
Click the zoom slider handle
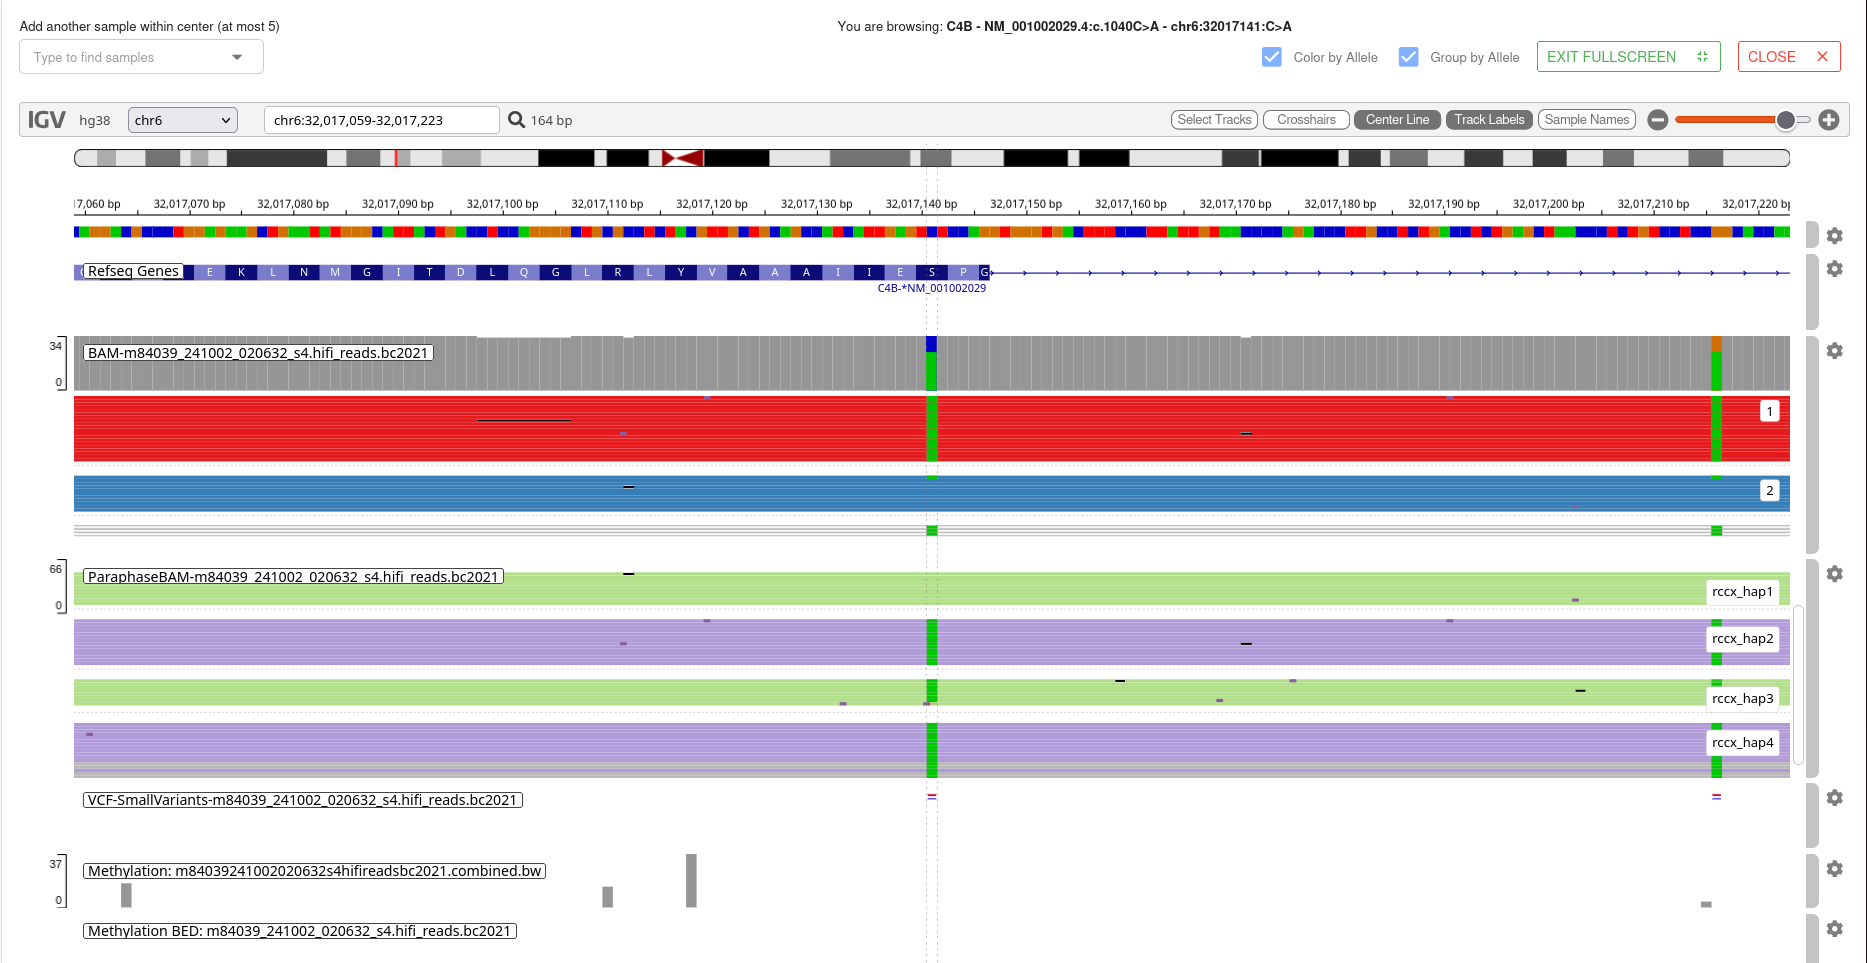1785,120
